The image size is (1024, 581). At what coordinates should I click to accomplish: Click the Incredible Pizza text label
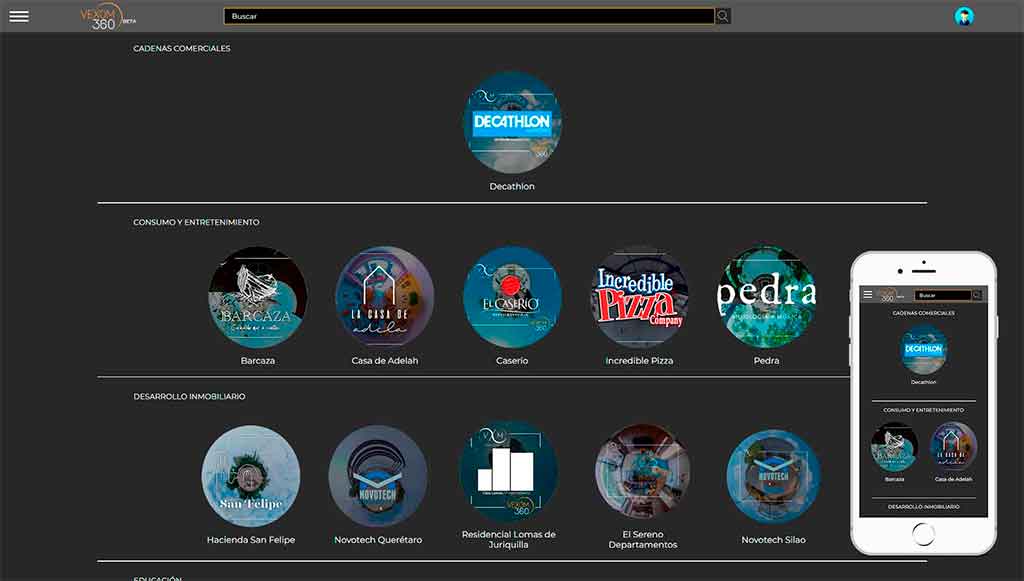pos(640,360)
